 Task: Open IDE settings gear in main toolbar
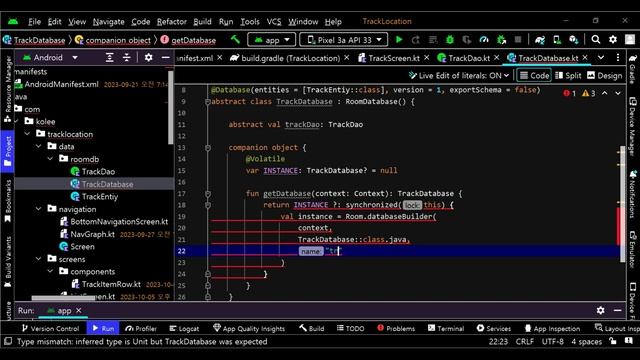[613, 40]
